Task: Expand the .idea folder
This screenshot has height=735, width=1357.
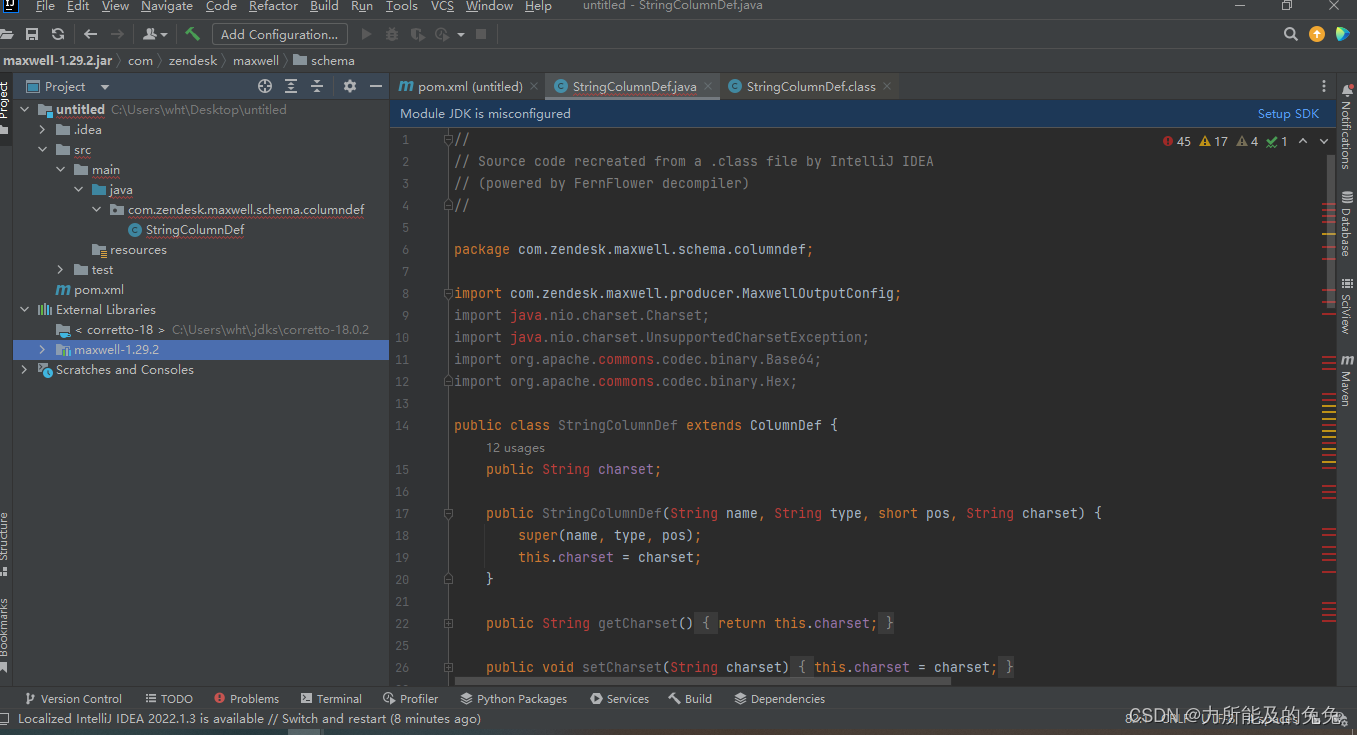Action: click(42, 129)
